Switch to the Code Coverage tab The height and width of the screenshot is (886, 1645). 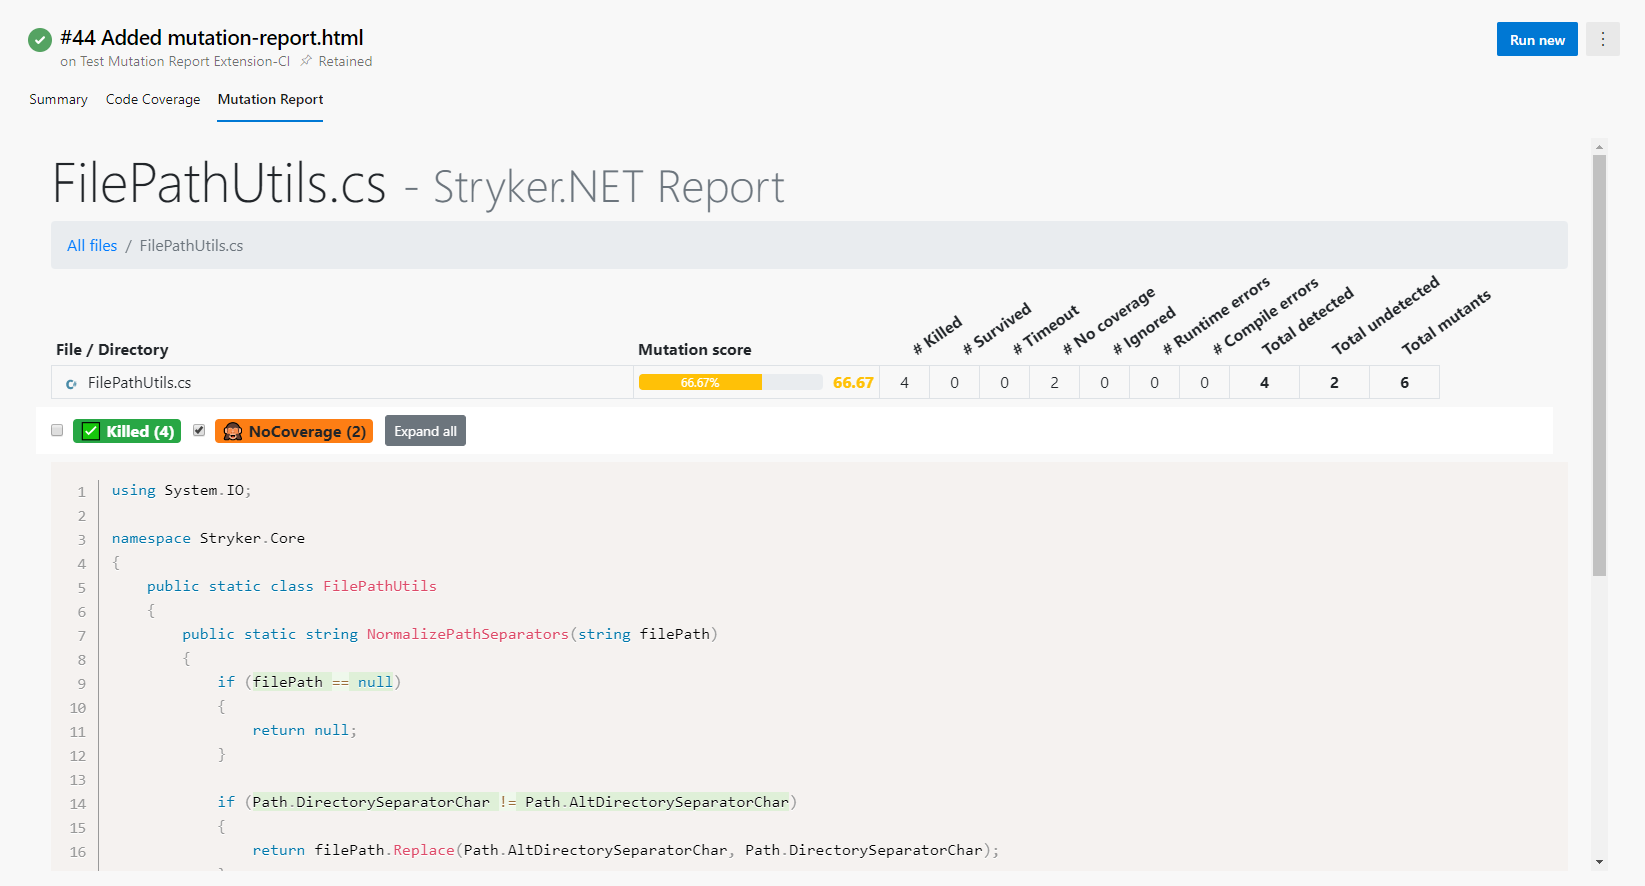coord(153,99)
